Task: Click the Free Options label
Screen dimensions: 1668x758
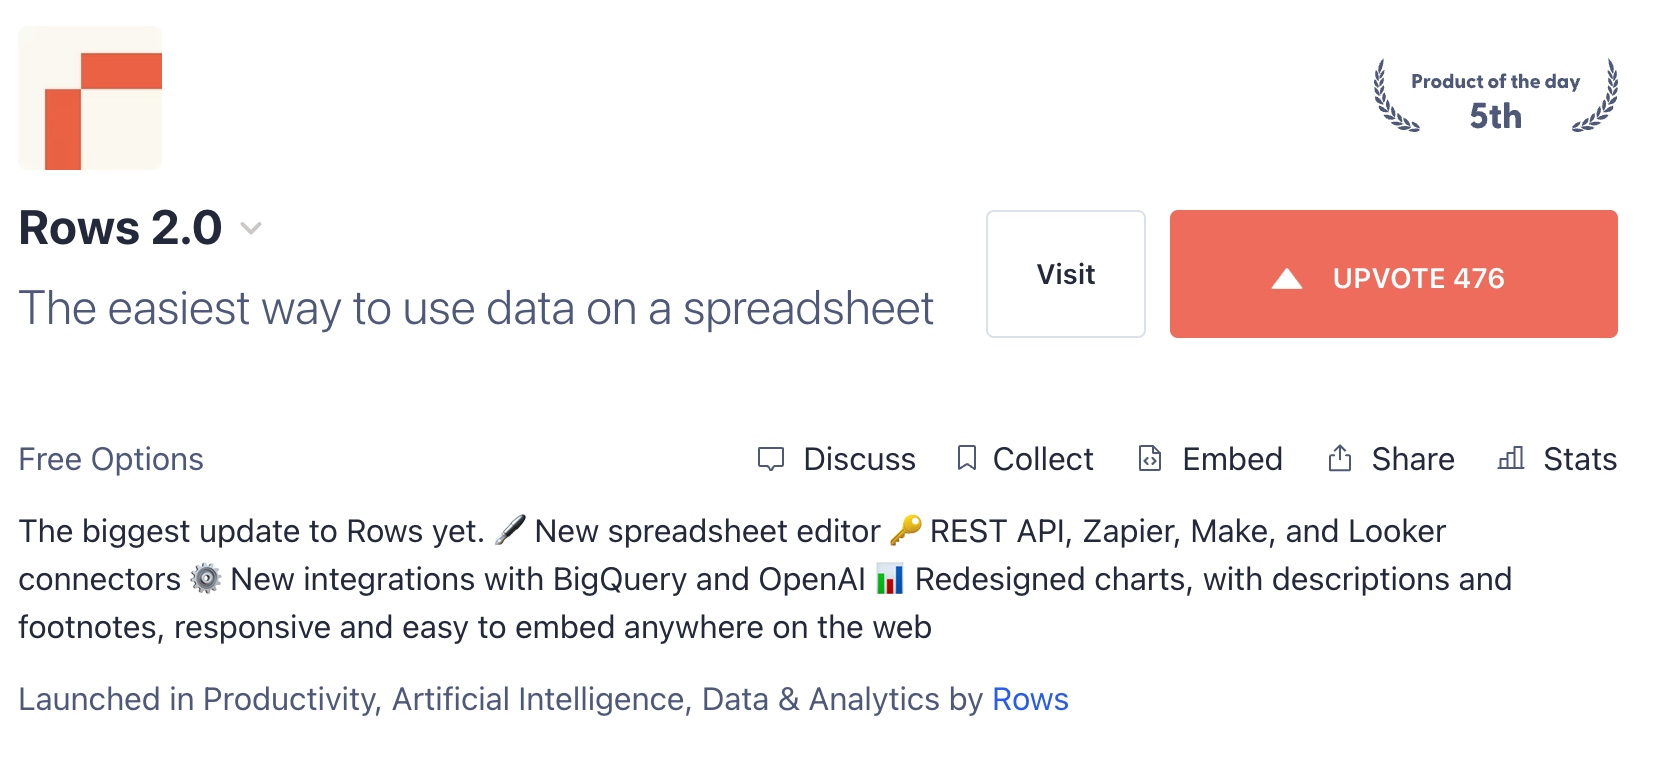Action: point(111,459)
